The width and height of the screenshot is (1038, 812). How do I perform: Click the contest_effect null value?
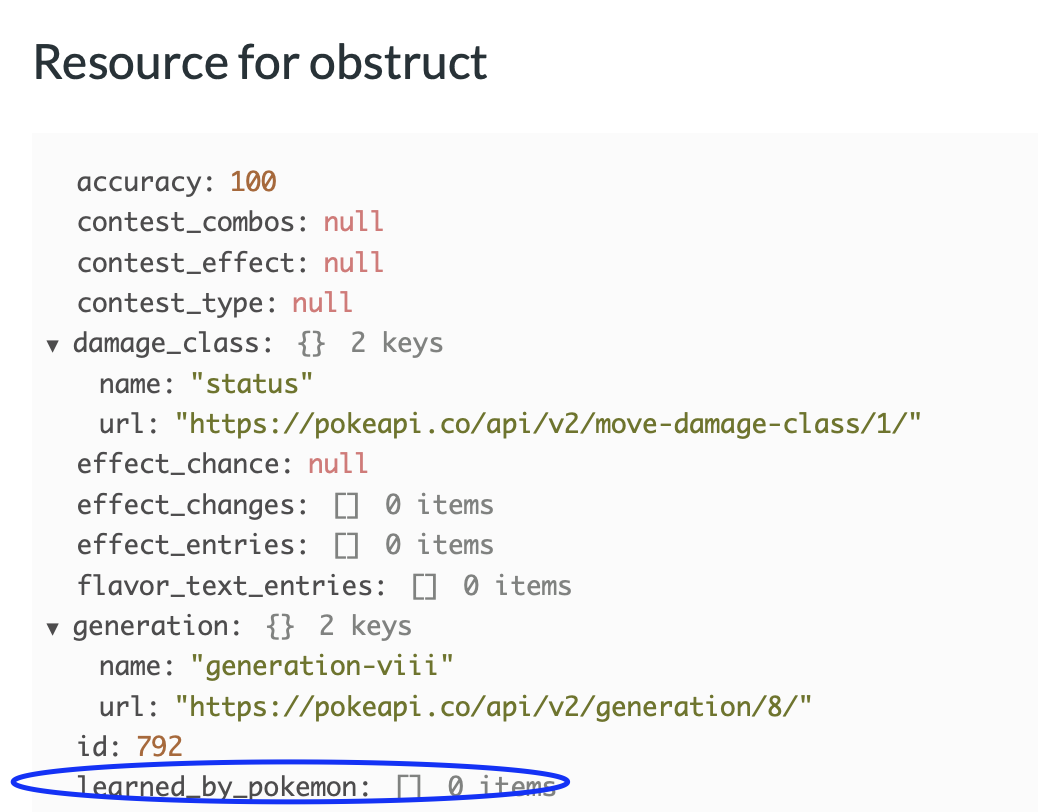354,263
